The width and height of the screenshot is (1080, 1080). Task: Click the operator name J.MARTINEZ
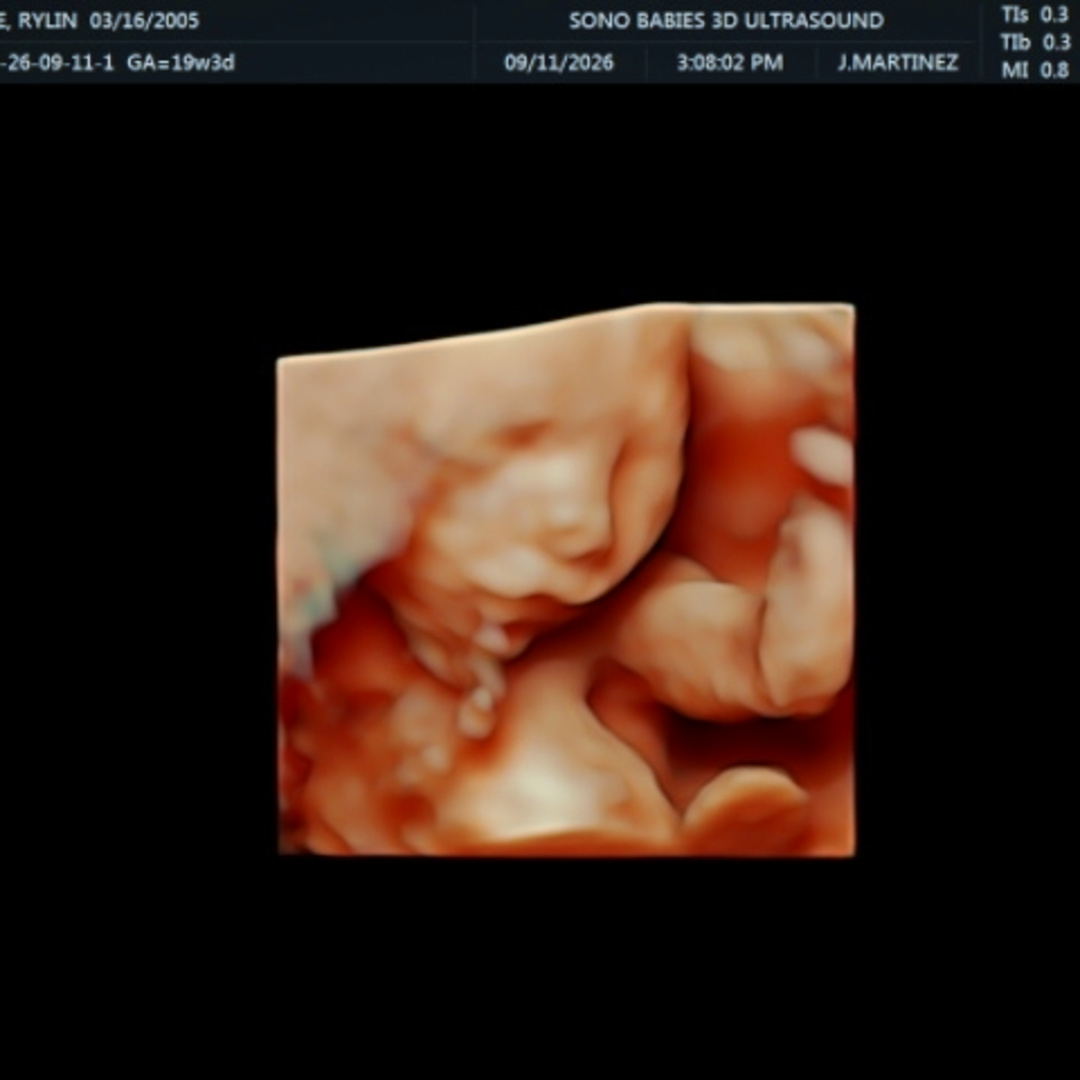click(x=897, y=63)
